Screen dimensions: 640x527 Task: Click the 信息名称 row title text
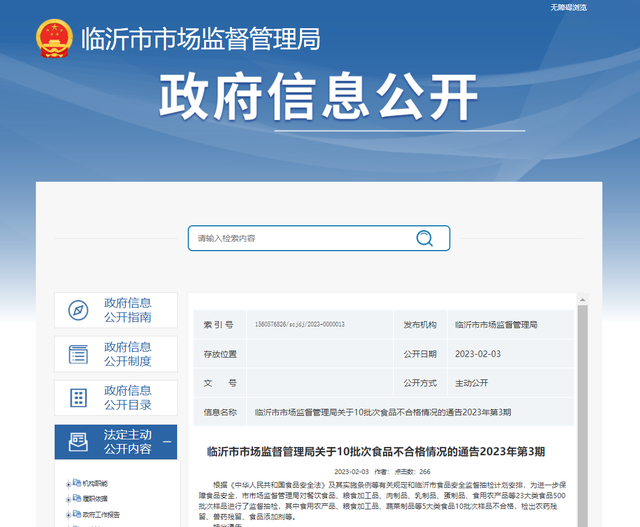tap(383, 412)
